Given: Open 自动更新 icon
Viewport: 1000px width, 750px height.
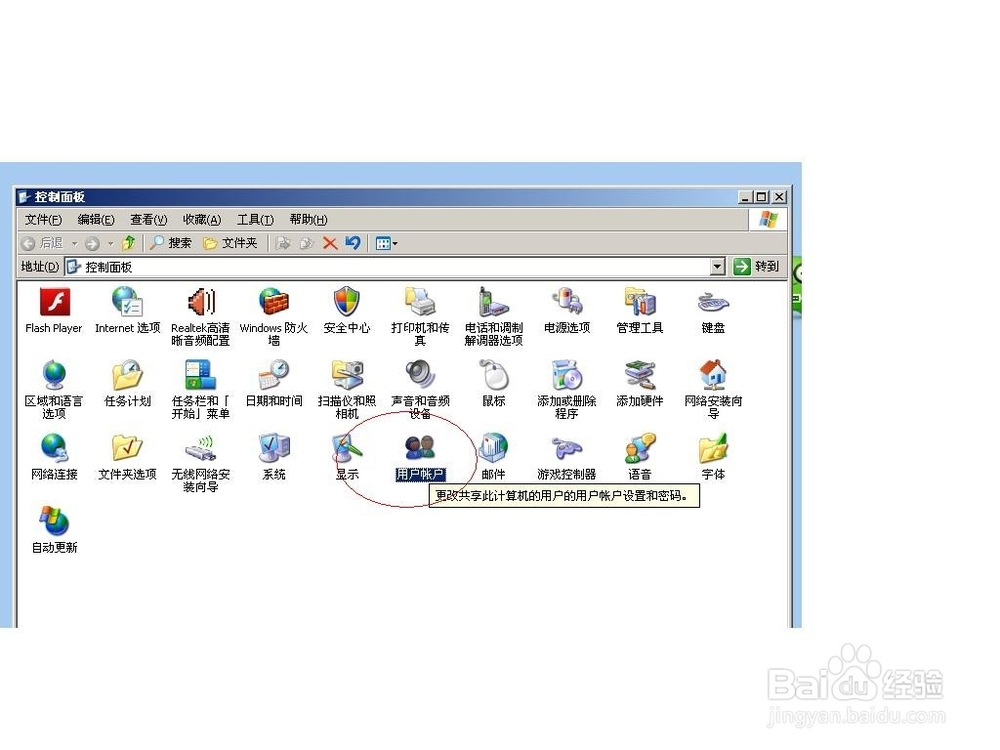Looking at the screenshot, I should coord(54,522).
